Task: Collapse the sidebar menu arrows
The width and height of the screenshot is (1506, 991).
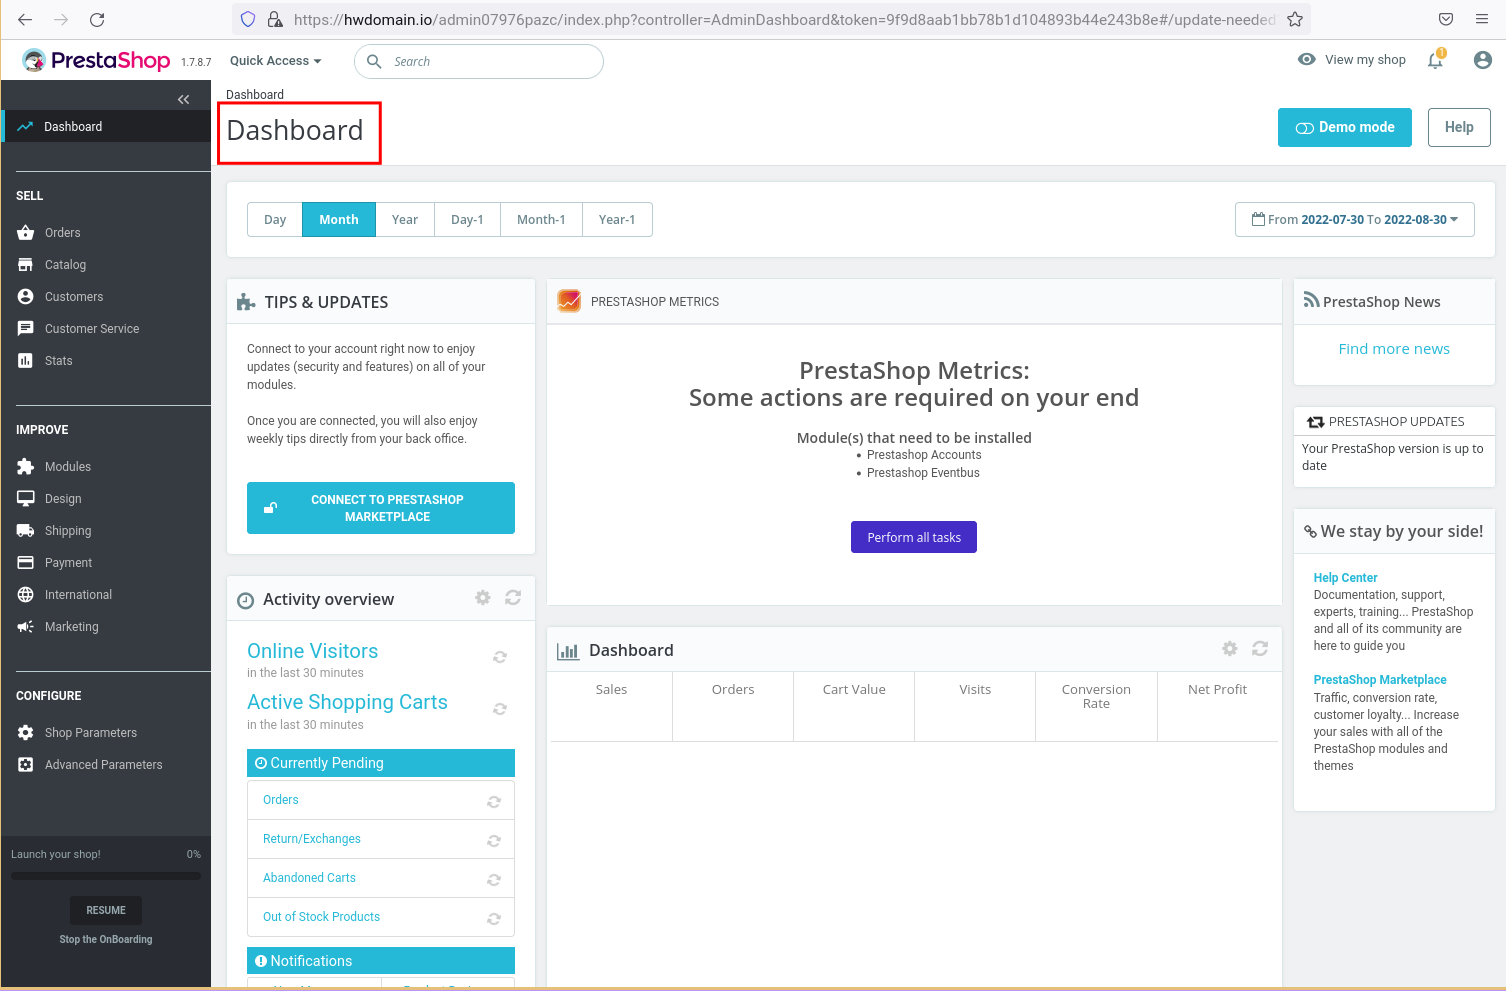Action: 183,99
